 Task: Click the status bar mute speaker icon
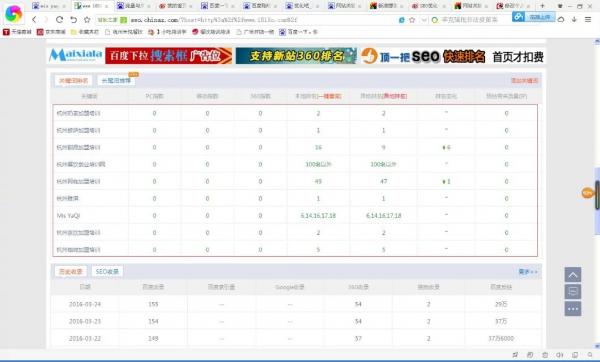[560, 355]
